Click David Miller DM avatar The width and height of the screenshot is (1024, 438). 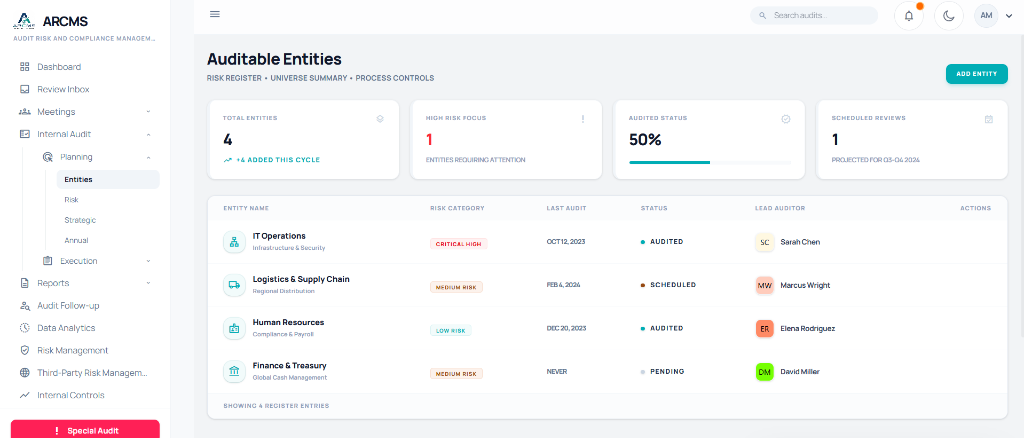coord(764,371)
